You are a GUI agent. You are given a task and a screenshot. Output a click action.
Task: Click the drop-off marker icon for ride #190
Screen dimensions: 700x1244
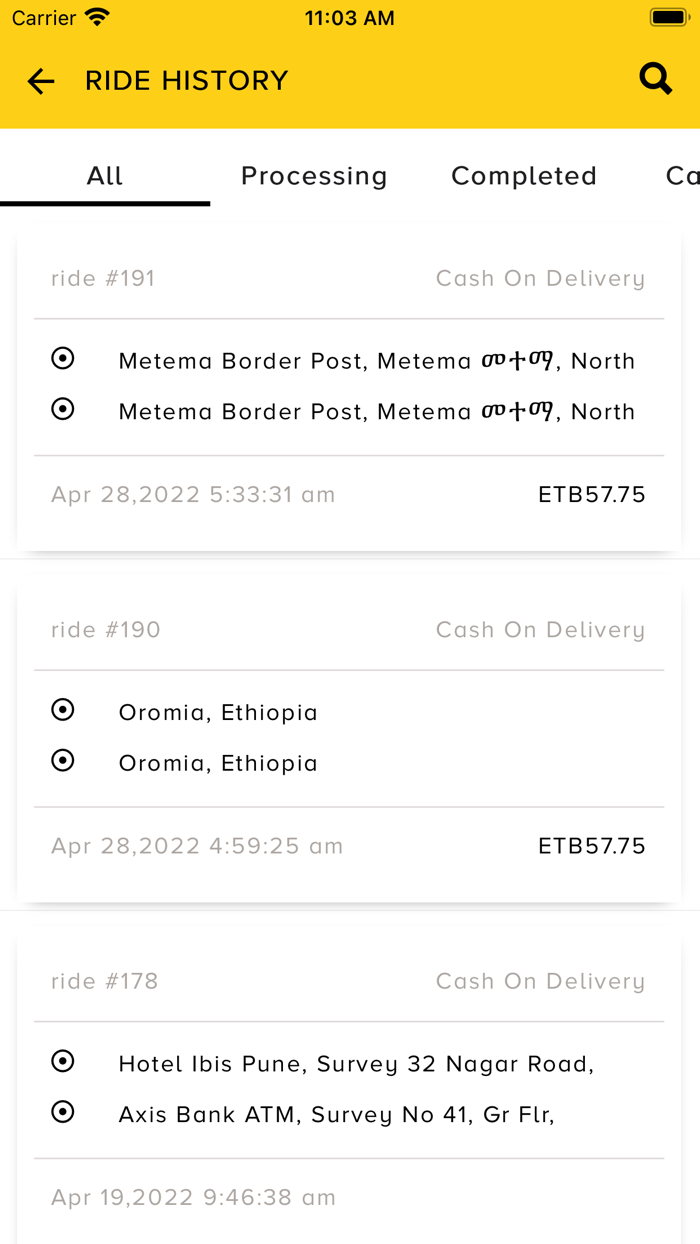tap(63, 761)
